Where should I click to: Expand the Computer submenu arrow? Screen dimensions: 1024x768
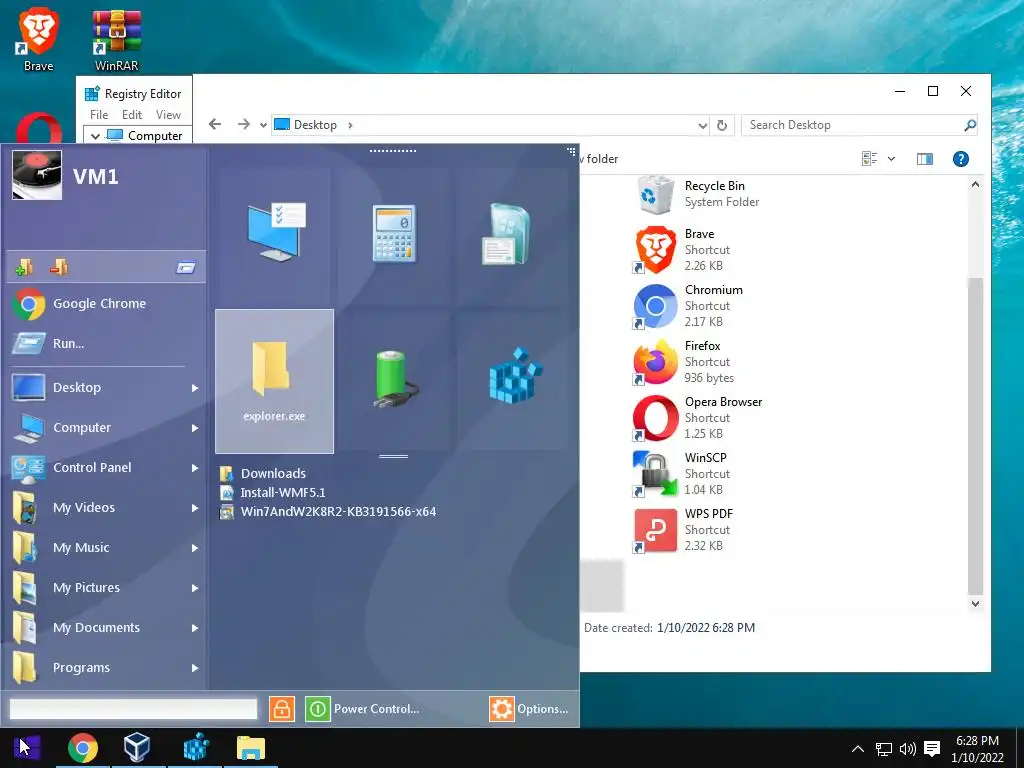195,428
